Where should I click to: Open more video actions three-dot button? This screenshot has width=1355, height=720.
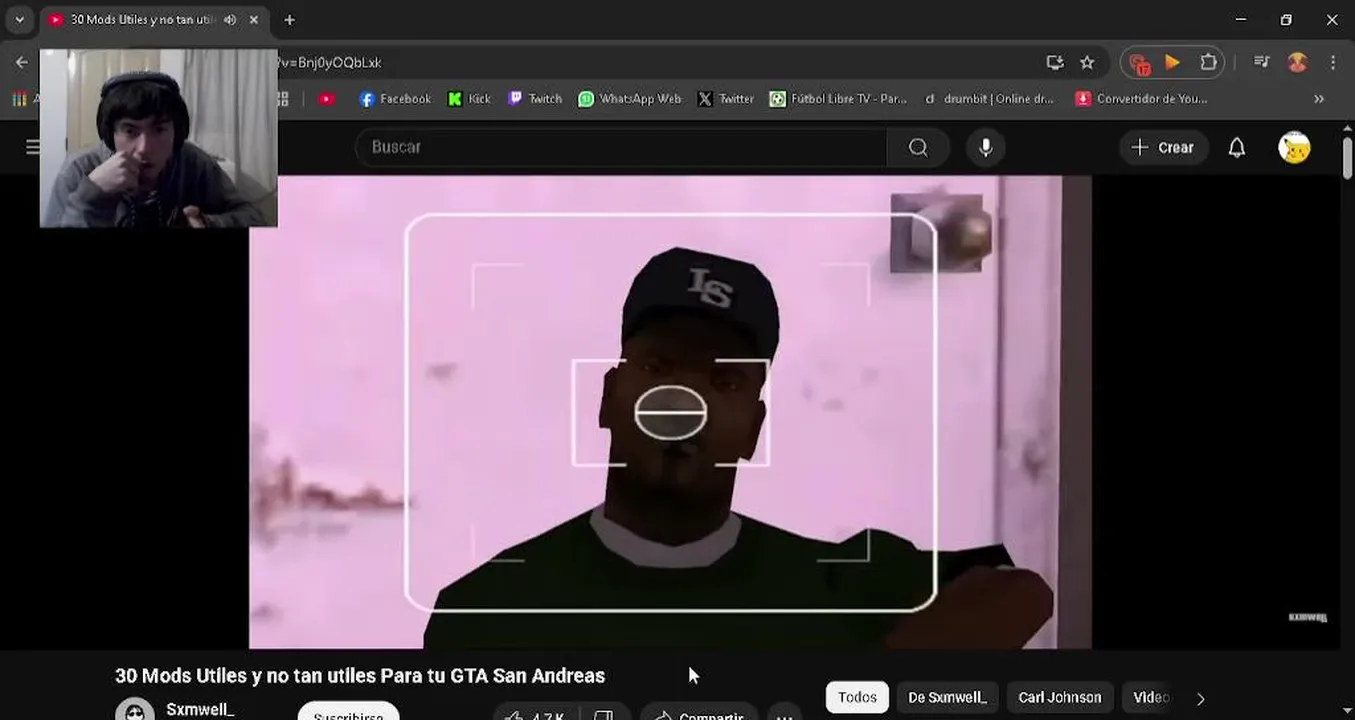(785, 714)
